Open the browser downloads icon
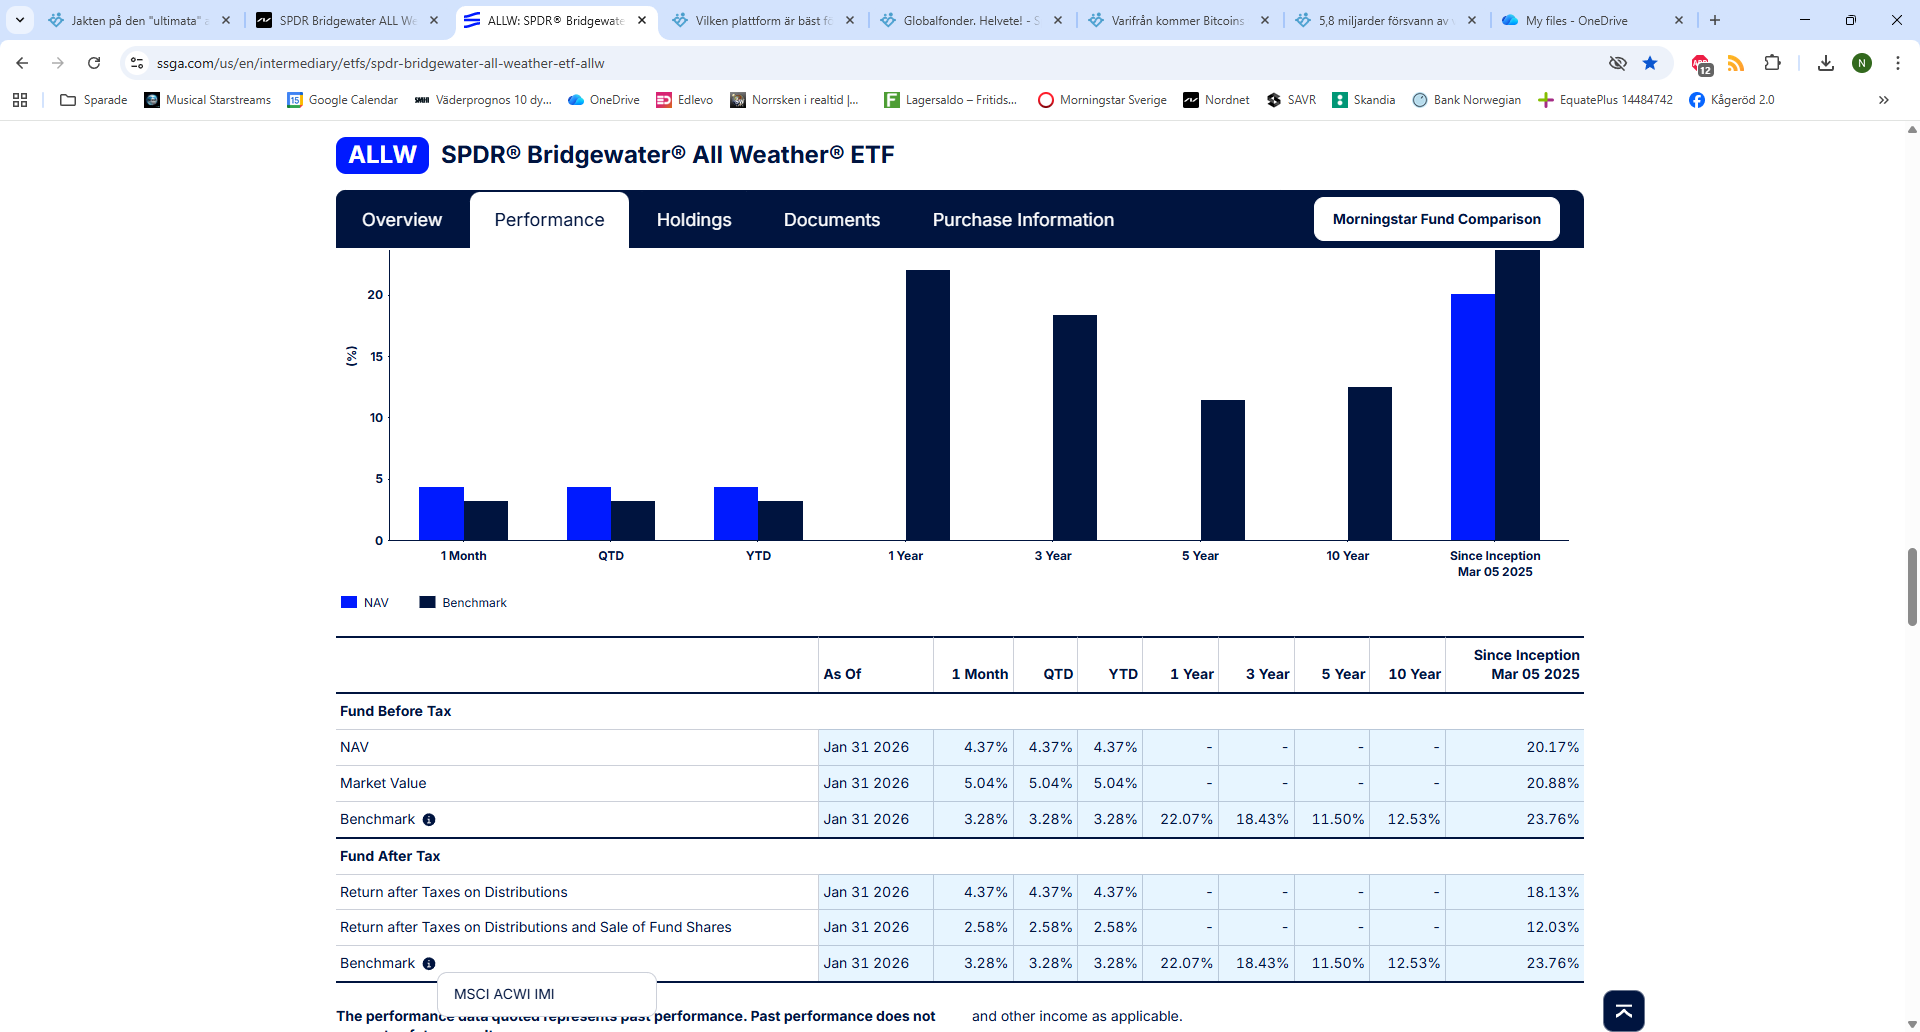 point(1826,63)
